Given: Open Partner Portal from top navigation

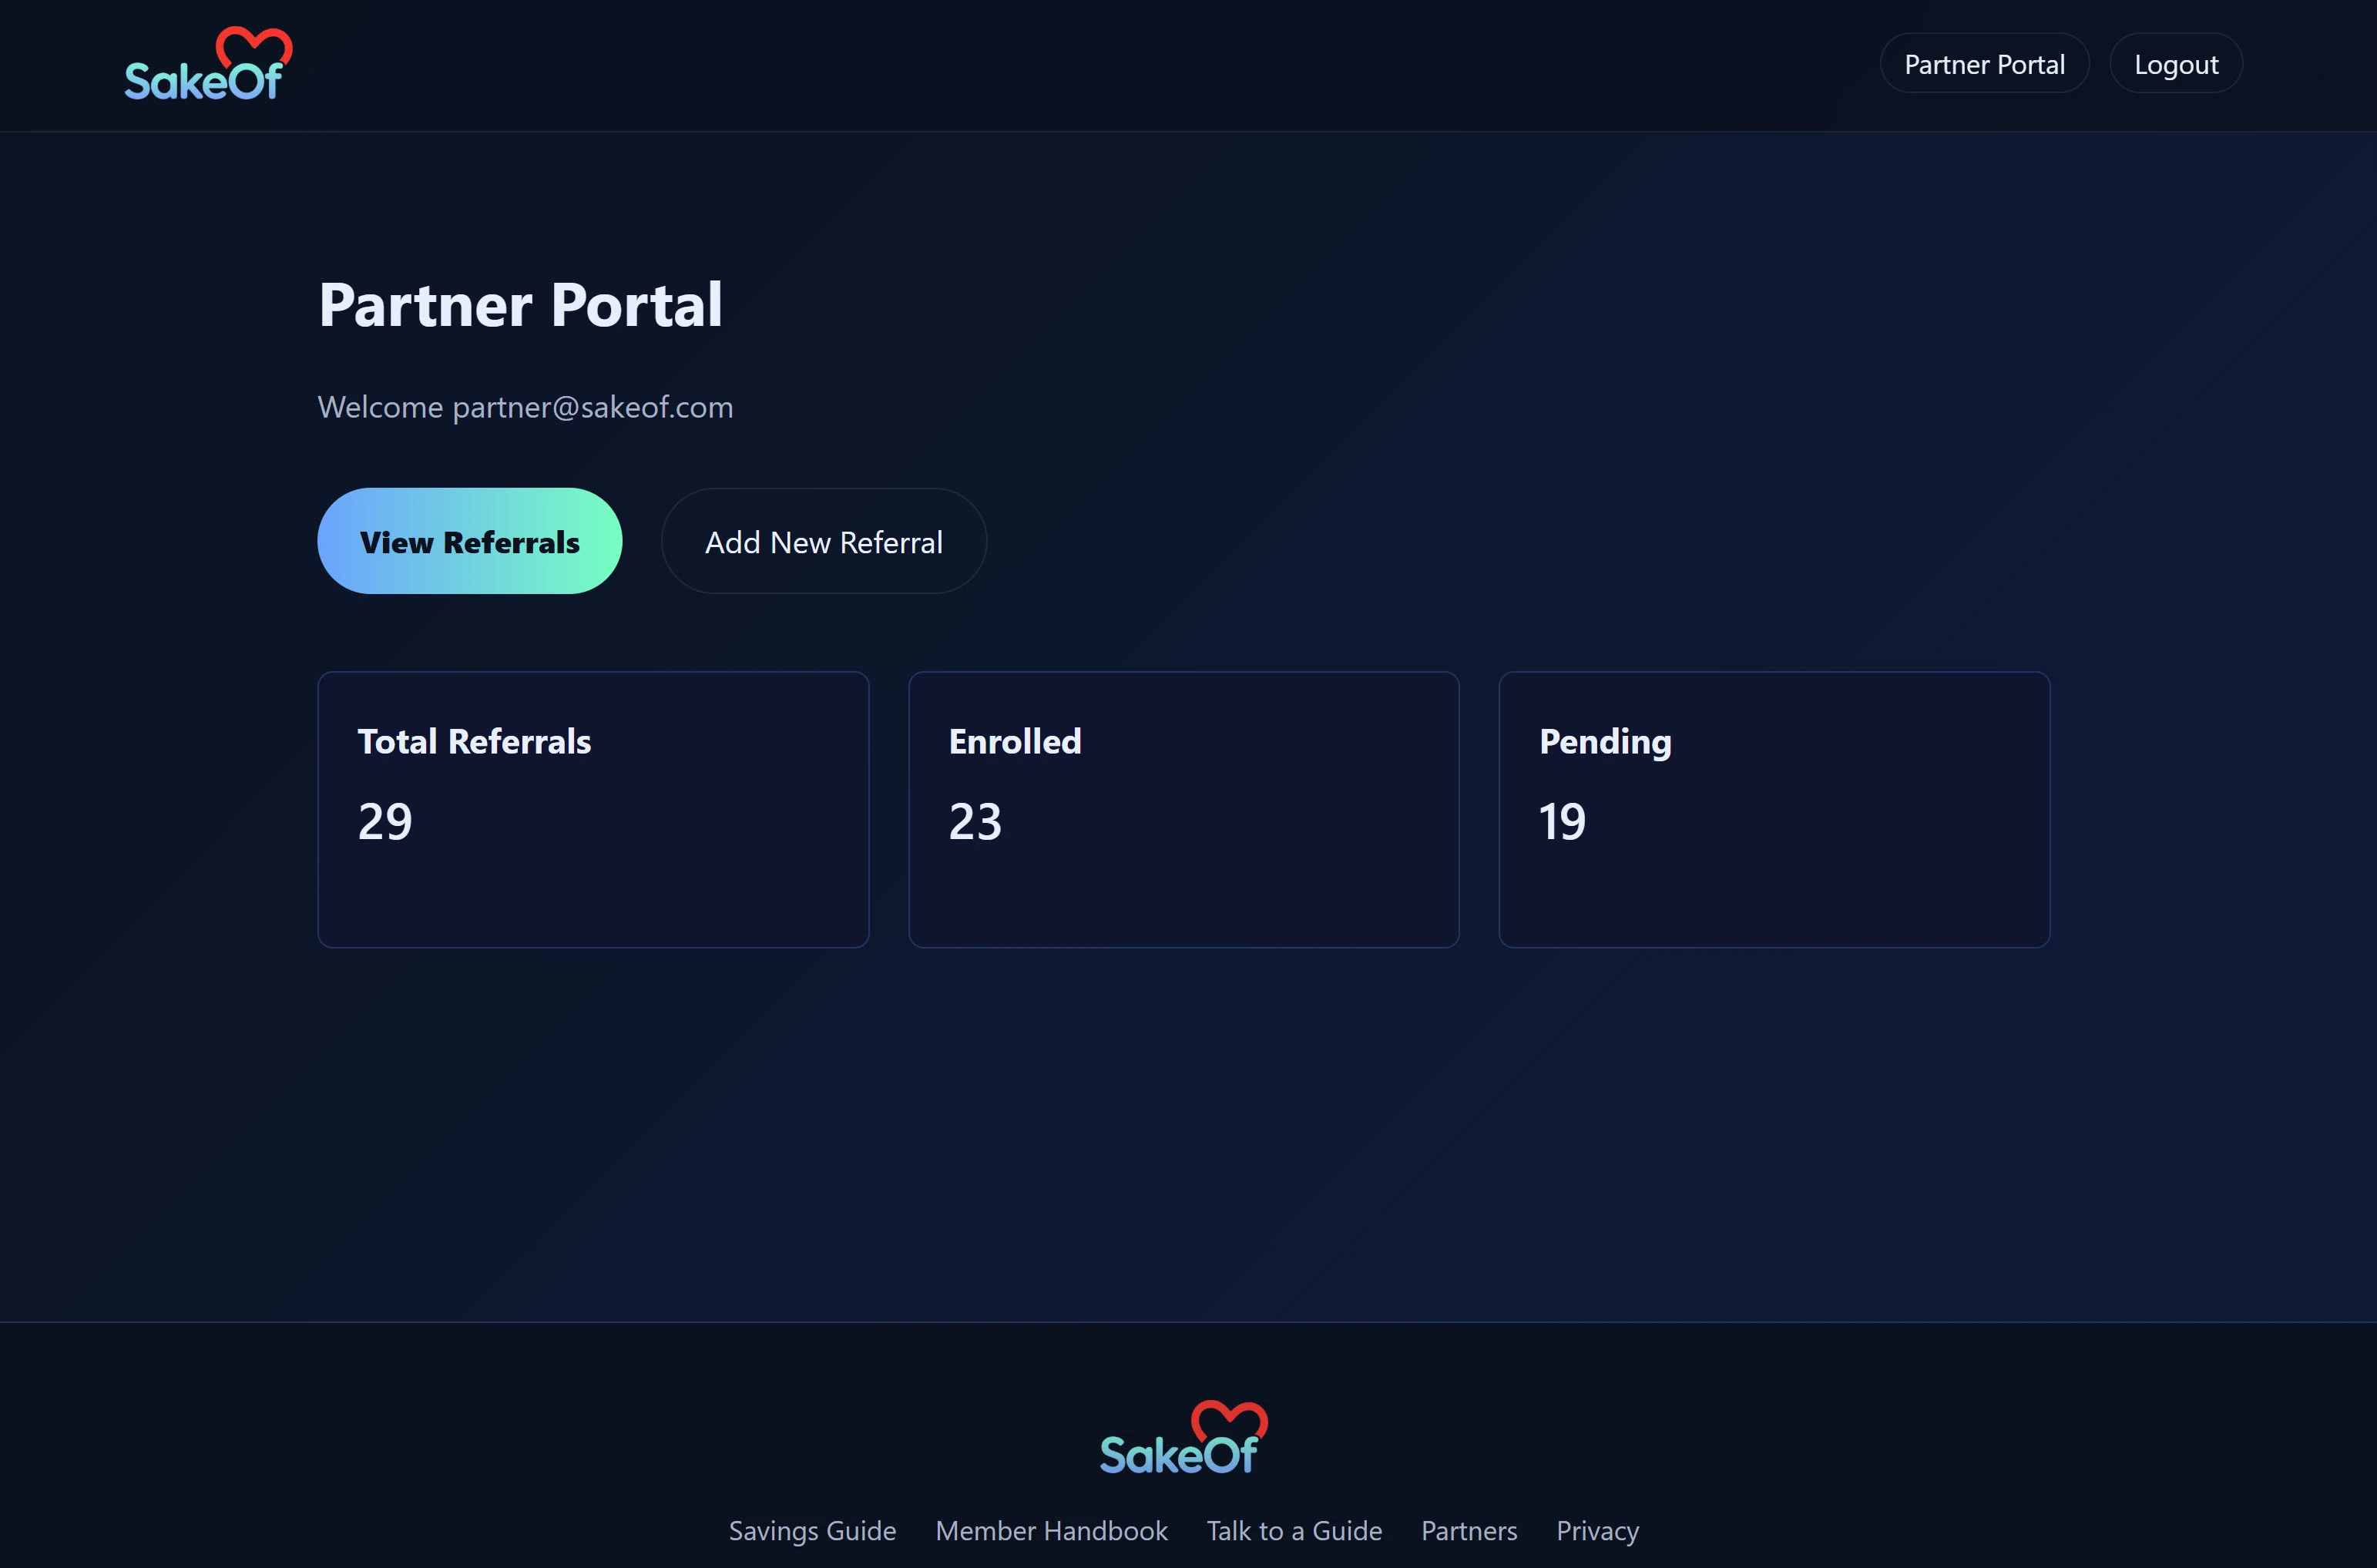Looking at the screenshot, I should (x=1983, y=64).
